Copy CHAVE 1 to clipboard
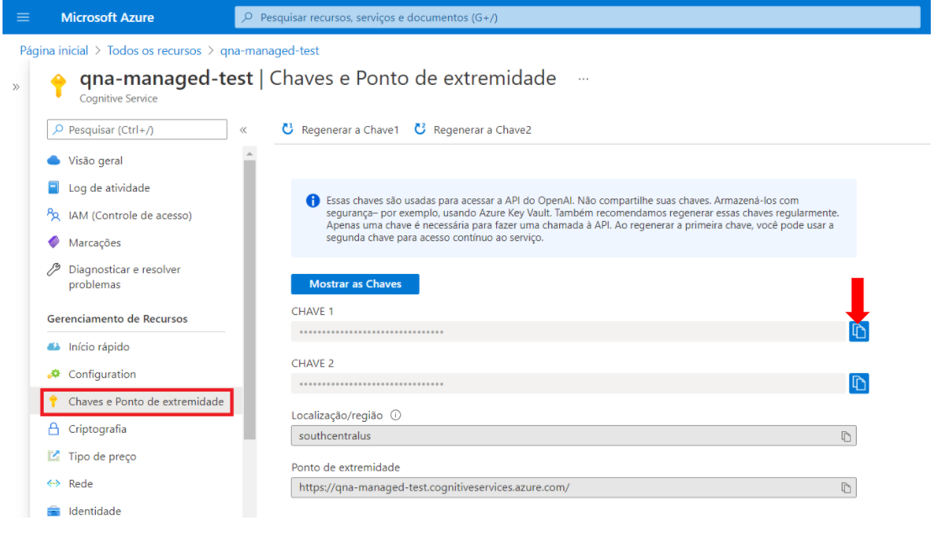940x542 pixels. click(x=858, y=332)
